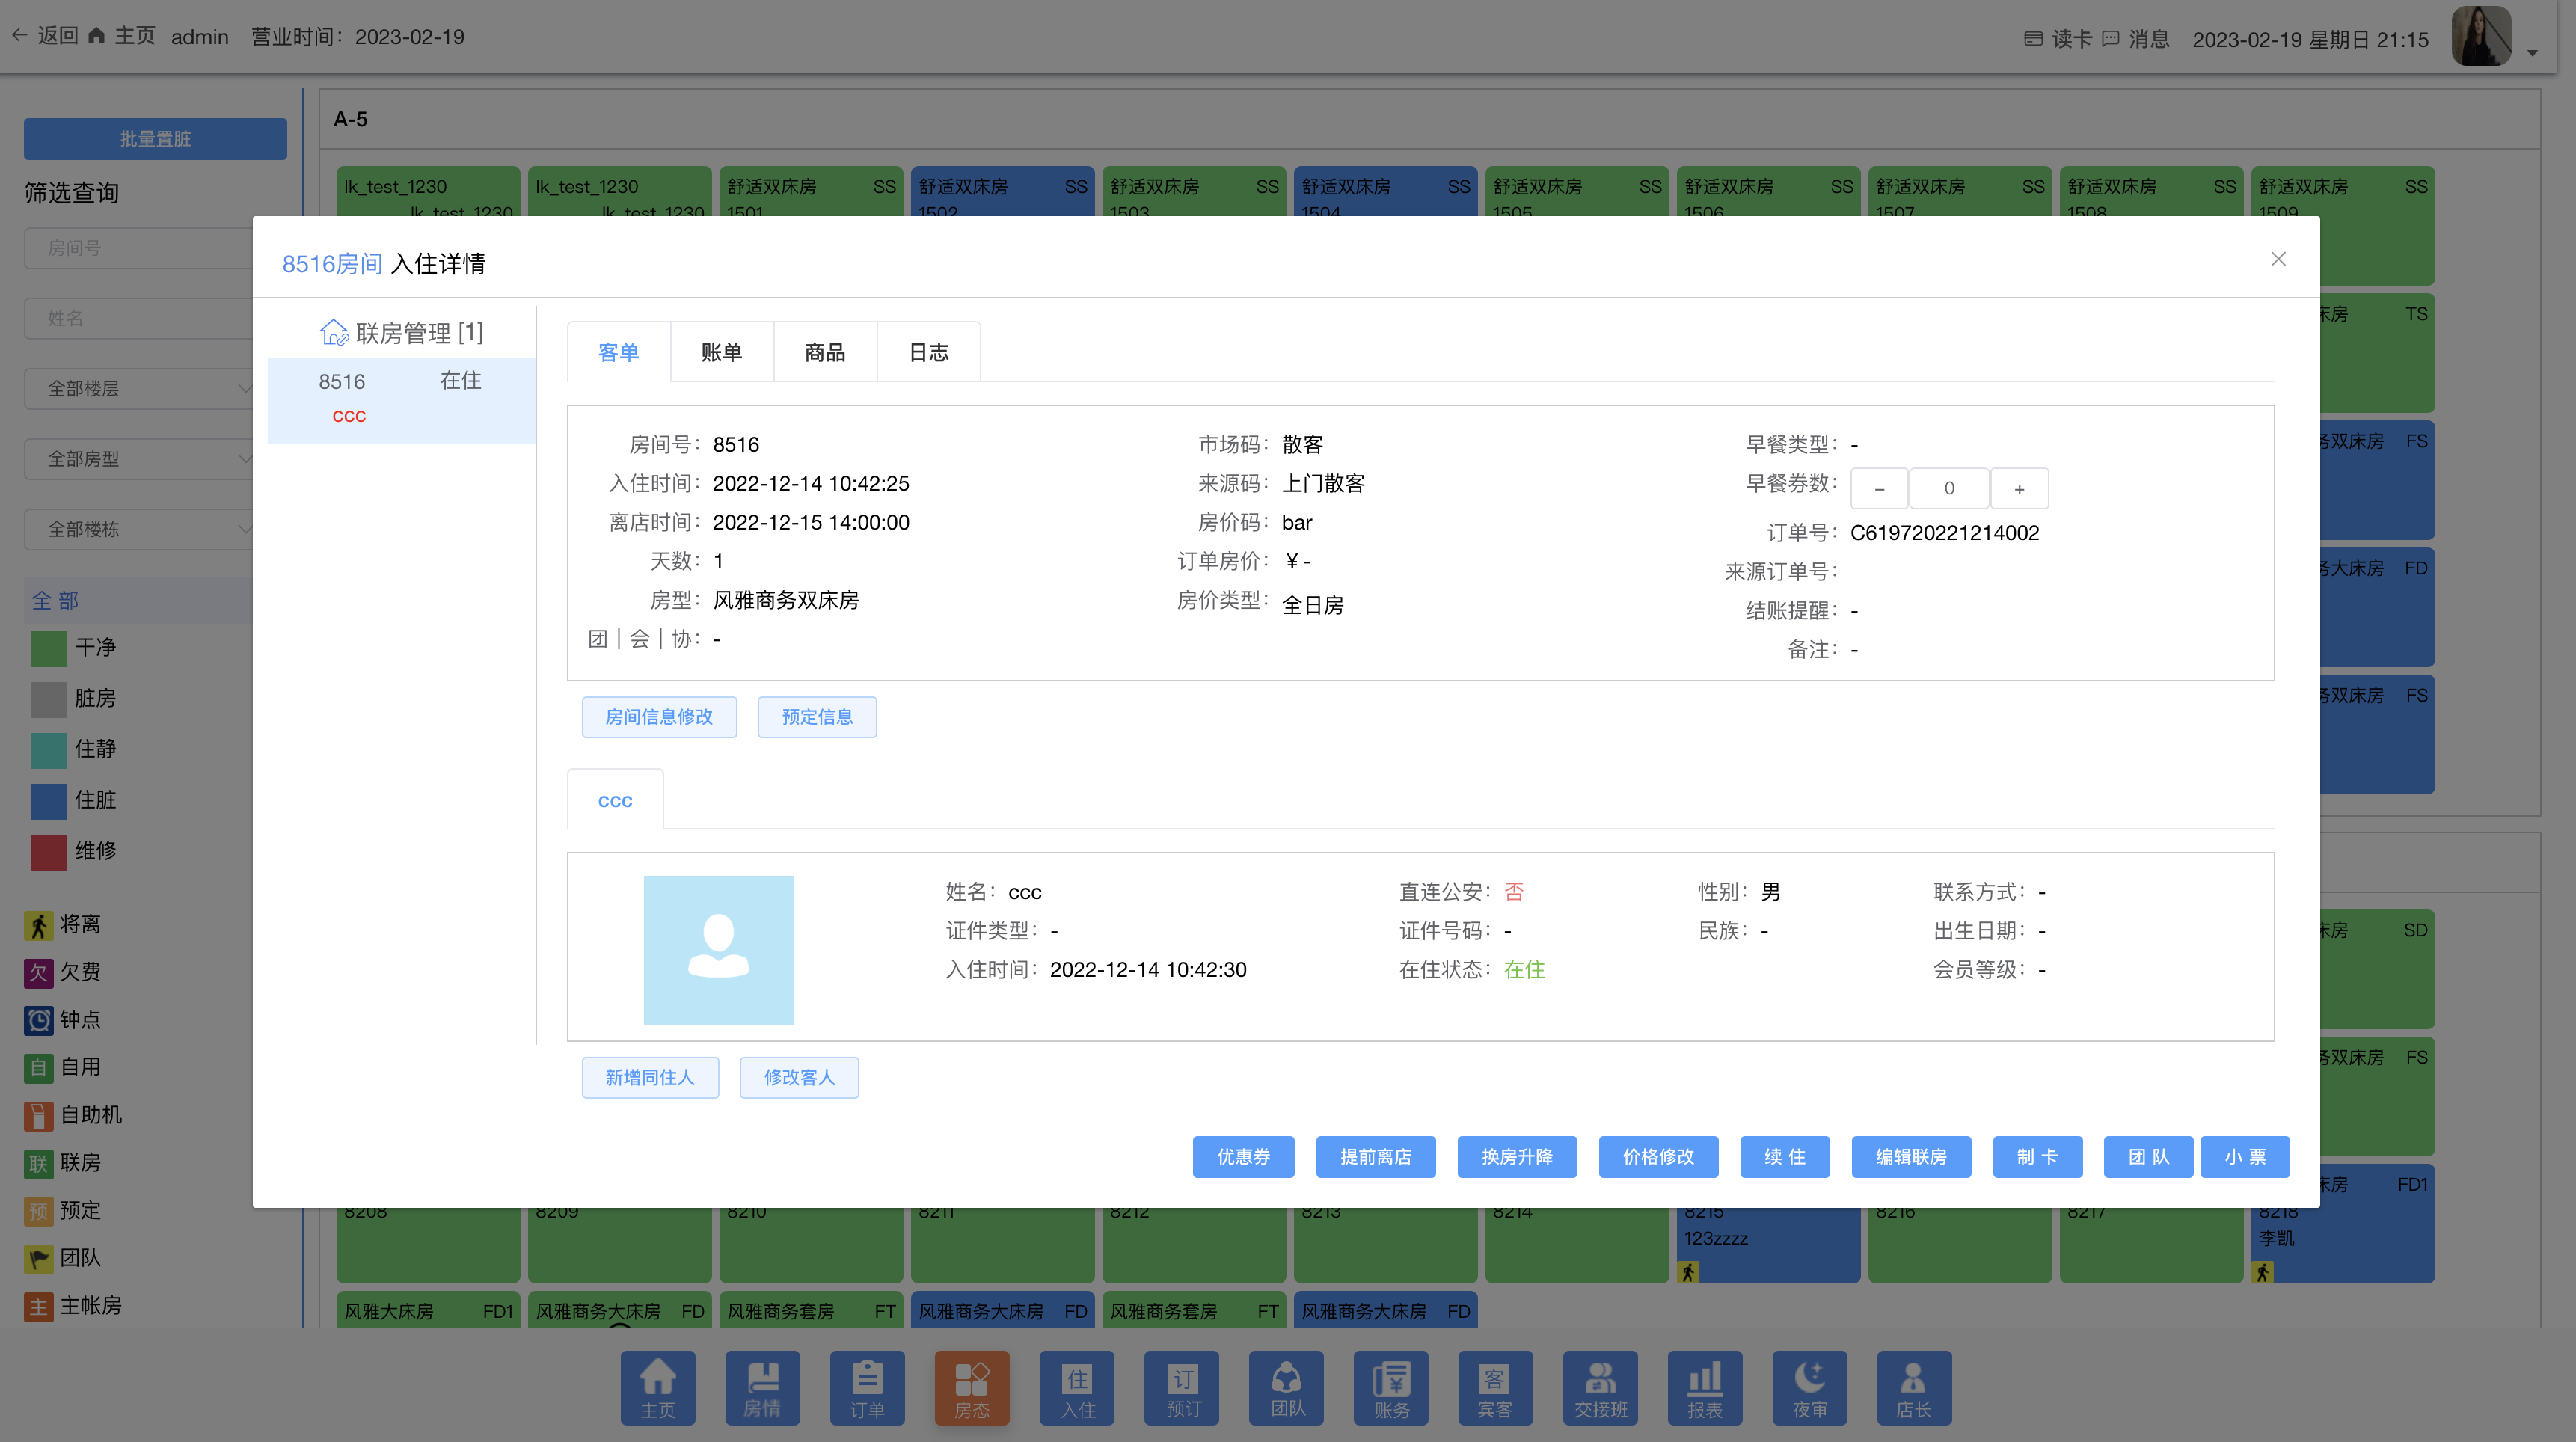Click the admin avatar photo
The image size is (2576, 1442).
pyautogui.click(x=2481, y=37)
